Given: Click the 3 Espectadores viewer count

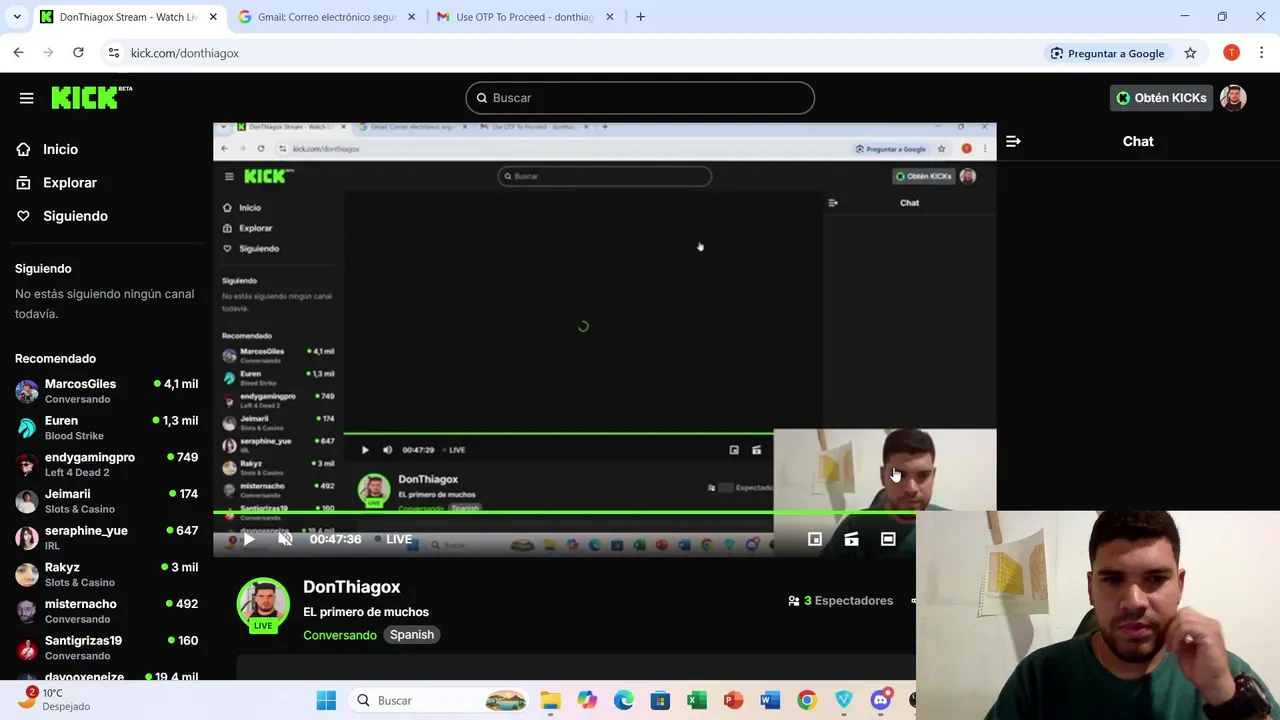Looking at the screenshot, I should click(x=840, y=601).
